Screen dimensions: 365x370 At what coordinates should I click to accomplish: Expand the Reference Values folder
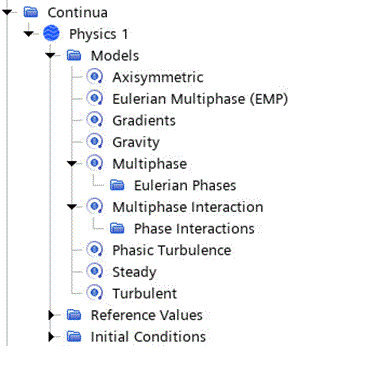pyautogui.click(x=51, y=315)
